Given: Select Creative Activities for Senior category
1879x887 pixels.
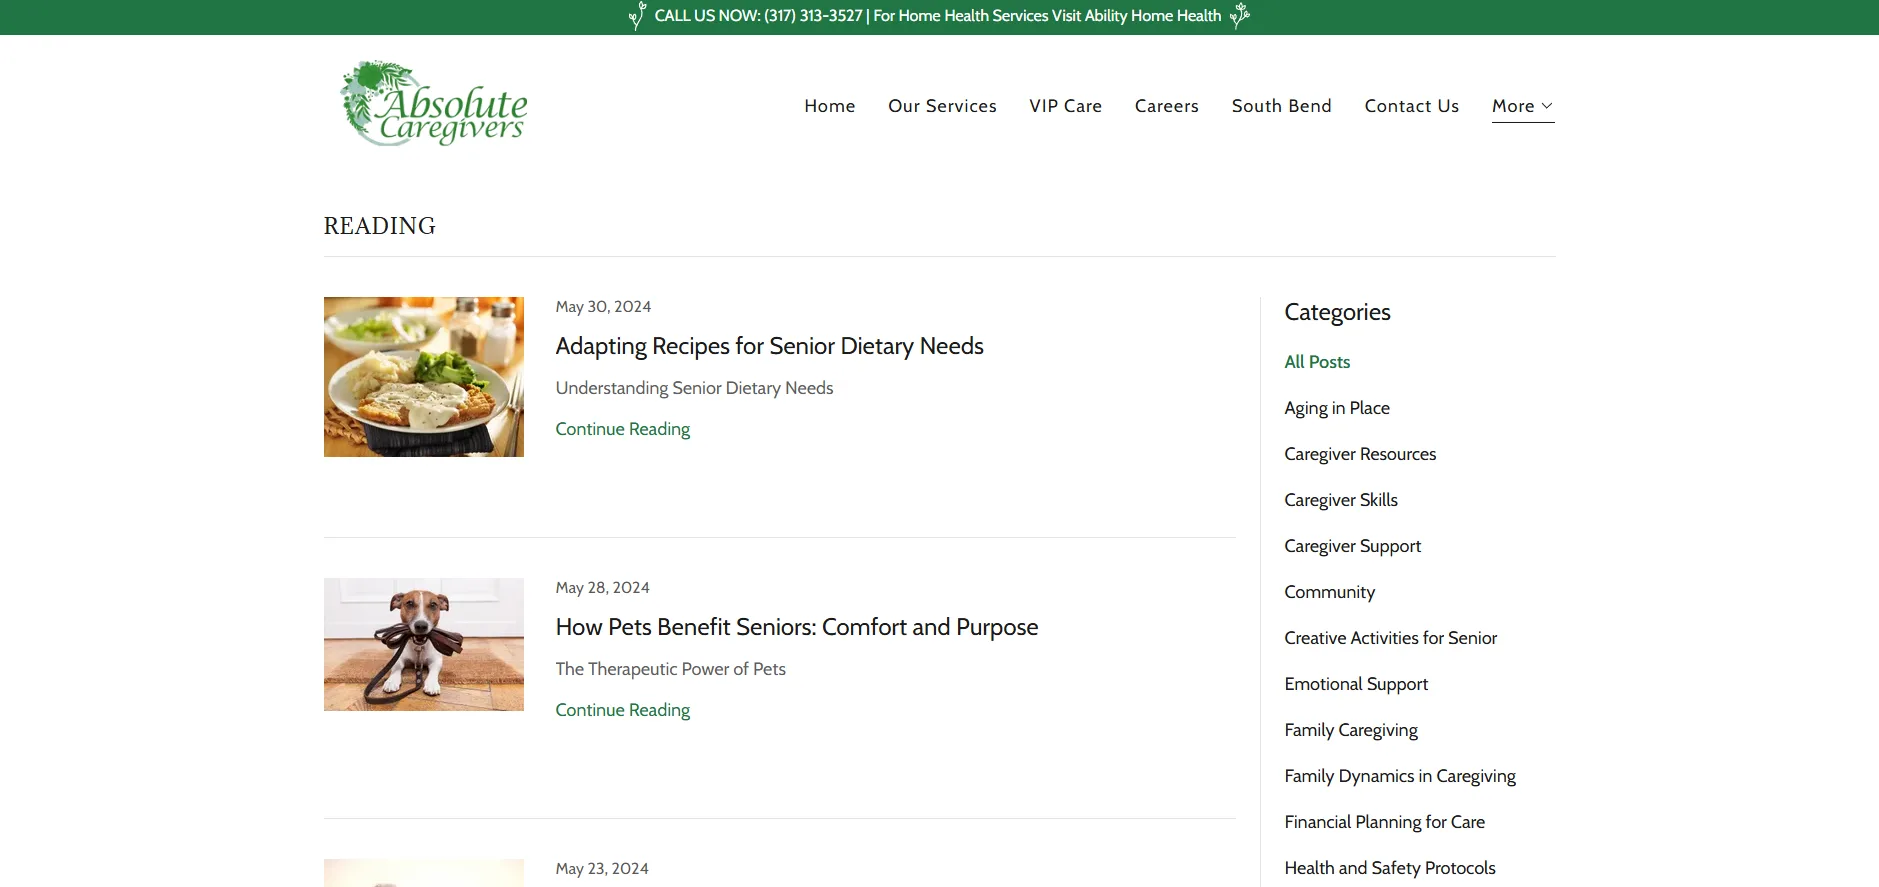Looking at the screenshot, I should pyautogui.click(x=1390, y=638).
